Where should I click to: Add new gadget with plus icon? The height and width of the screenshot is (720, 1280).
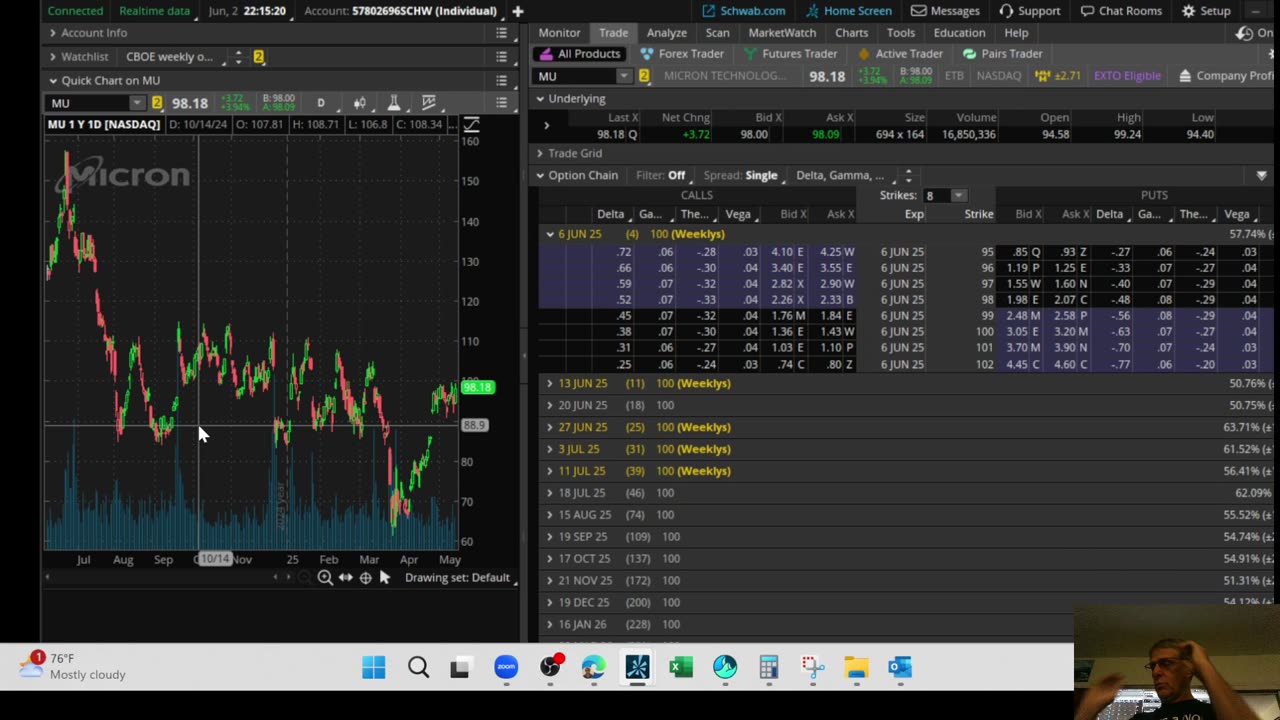517,11
